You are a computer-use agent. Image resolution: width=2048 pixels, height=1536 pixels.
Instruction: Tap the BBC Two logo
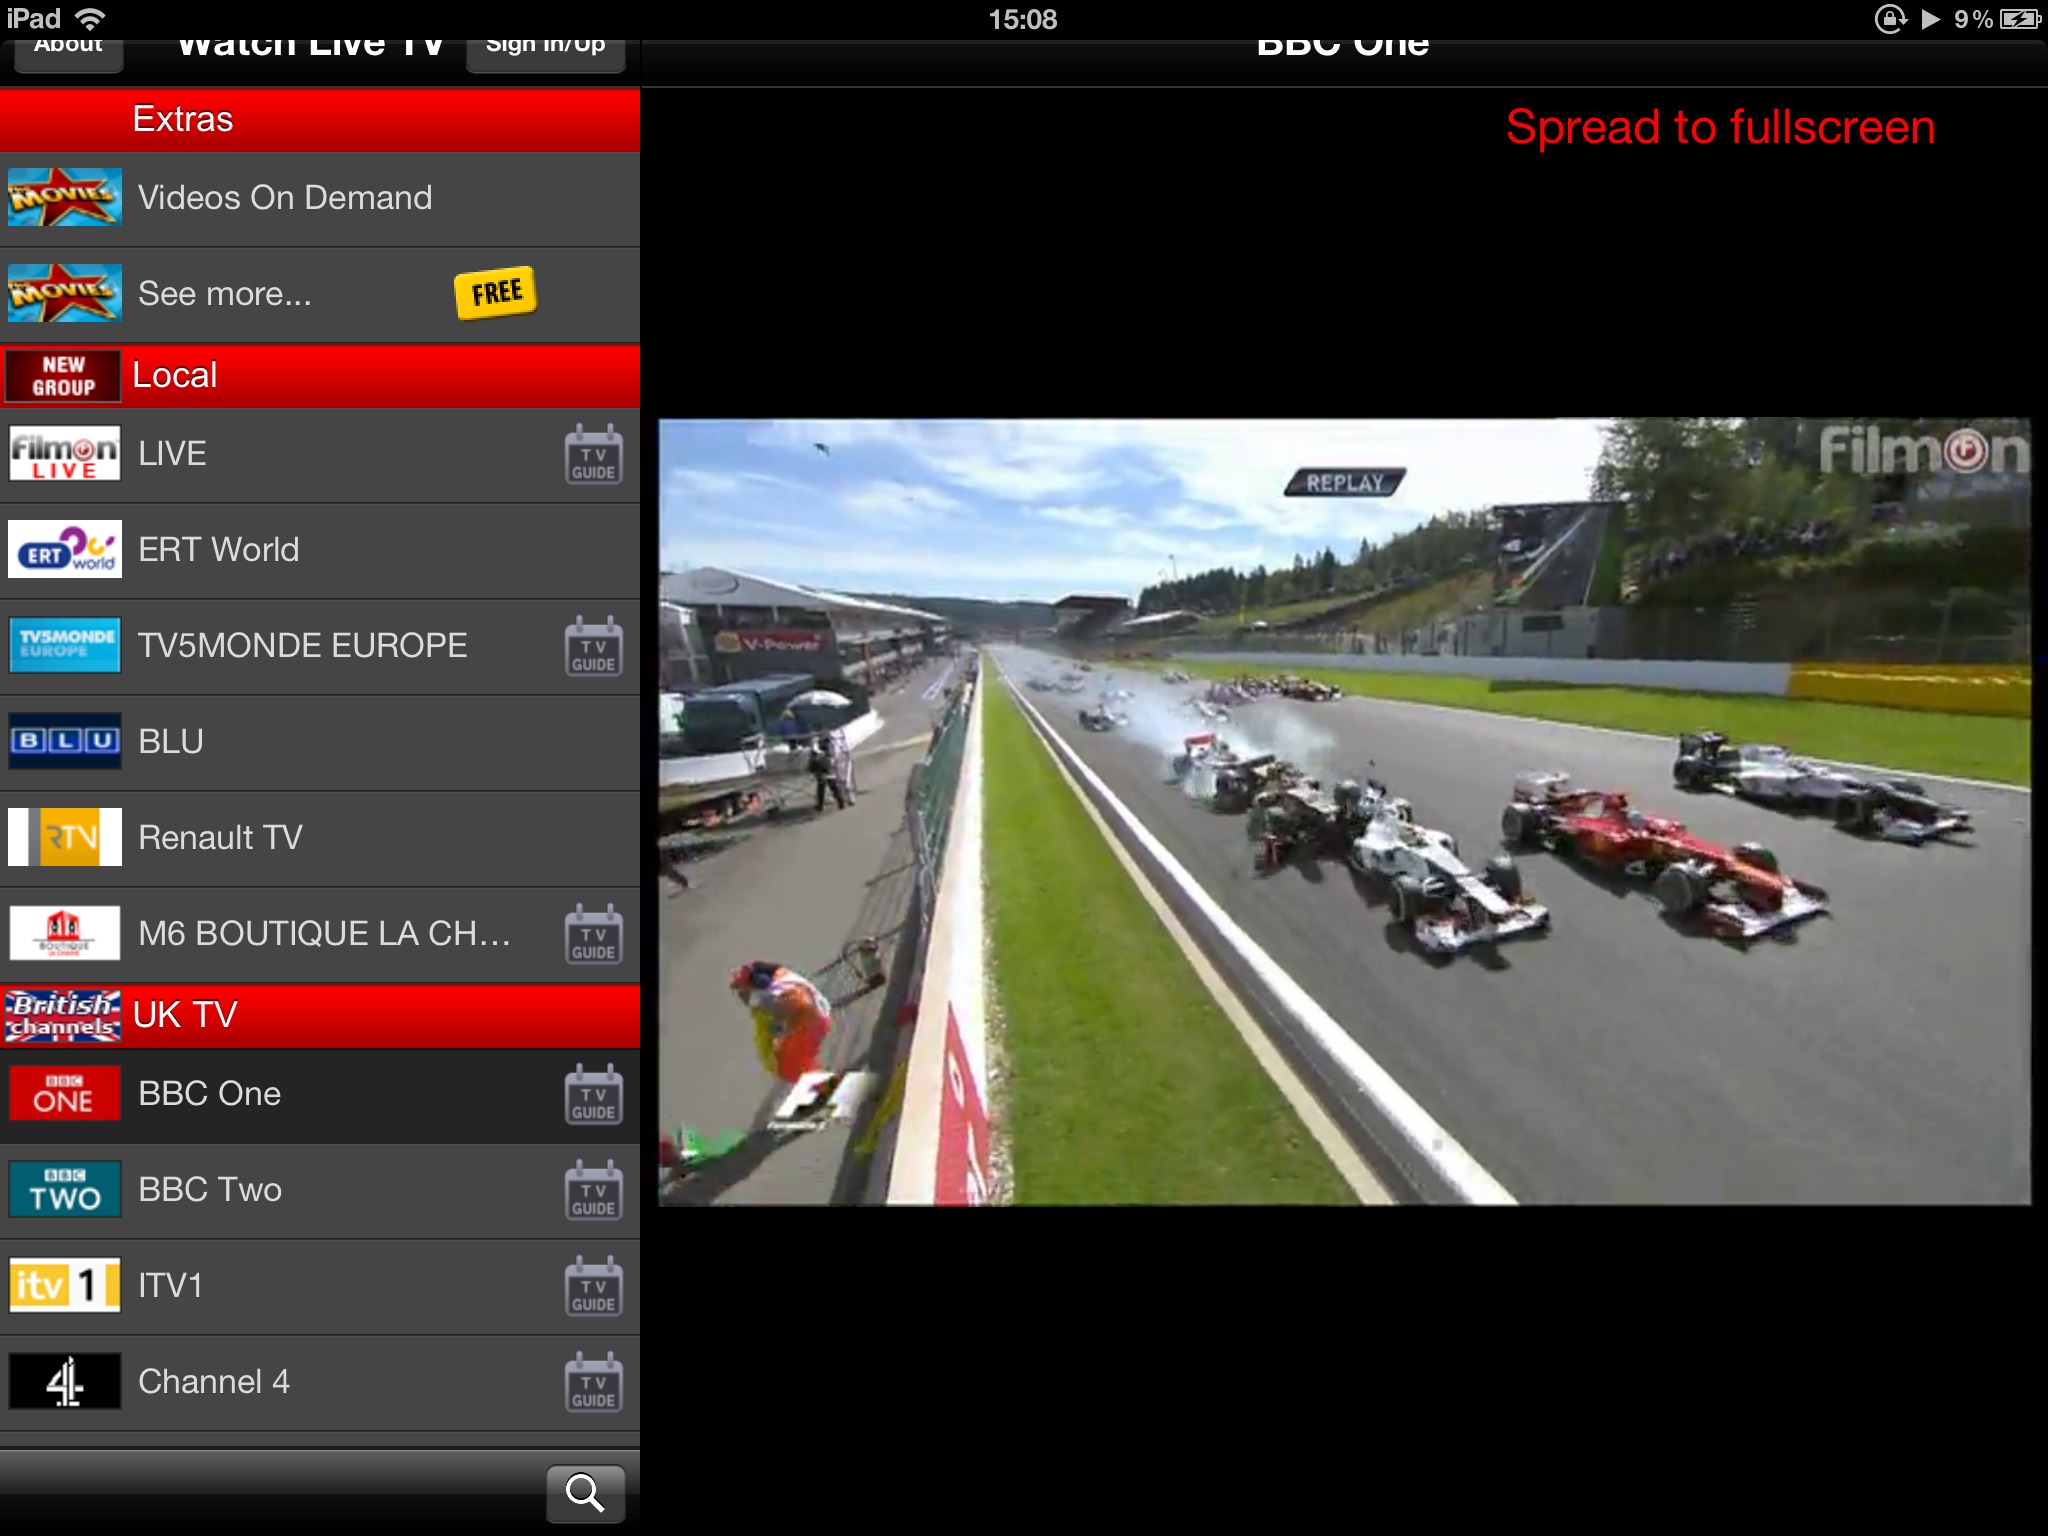[65, 1189]
